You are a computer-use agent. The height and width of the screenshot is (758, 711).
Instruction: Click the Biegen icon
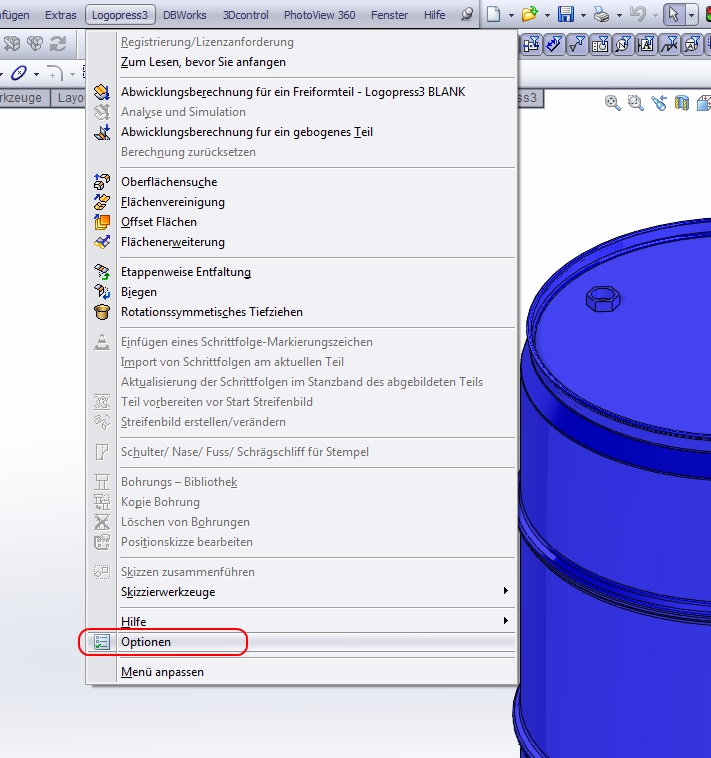click(x=102, y=292)
